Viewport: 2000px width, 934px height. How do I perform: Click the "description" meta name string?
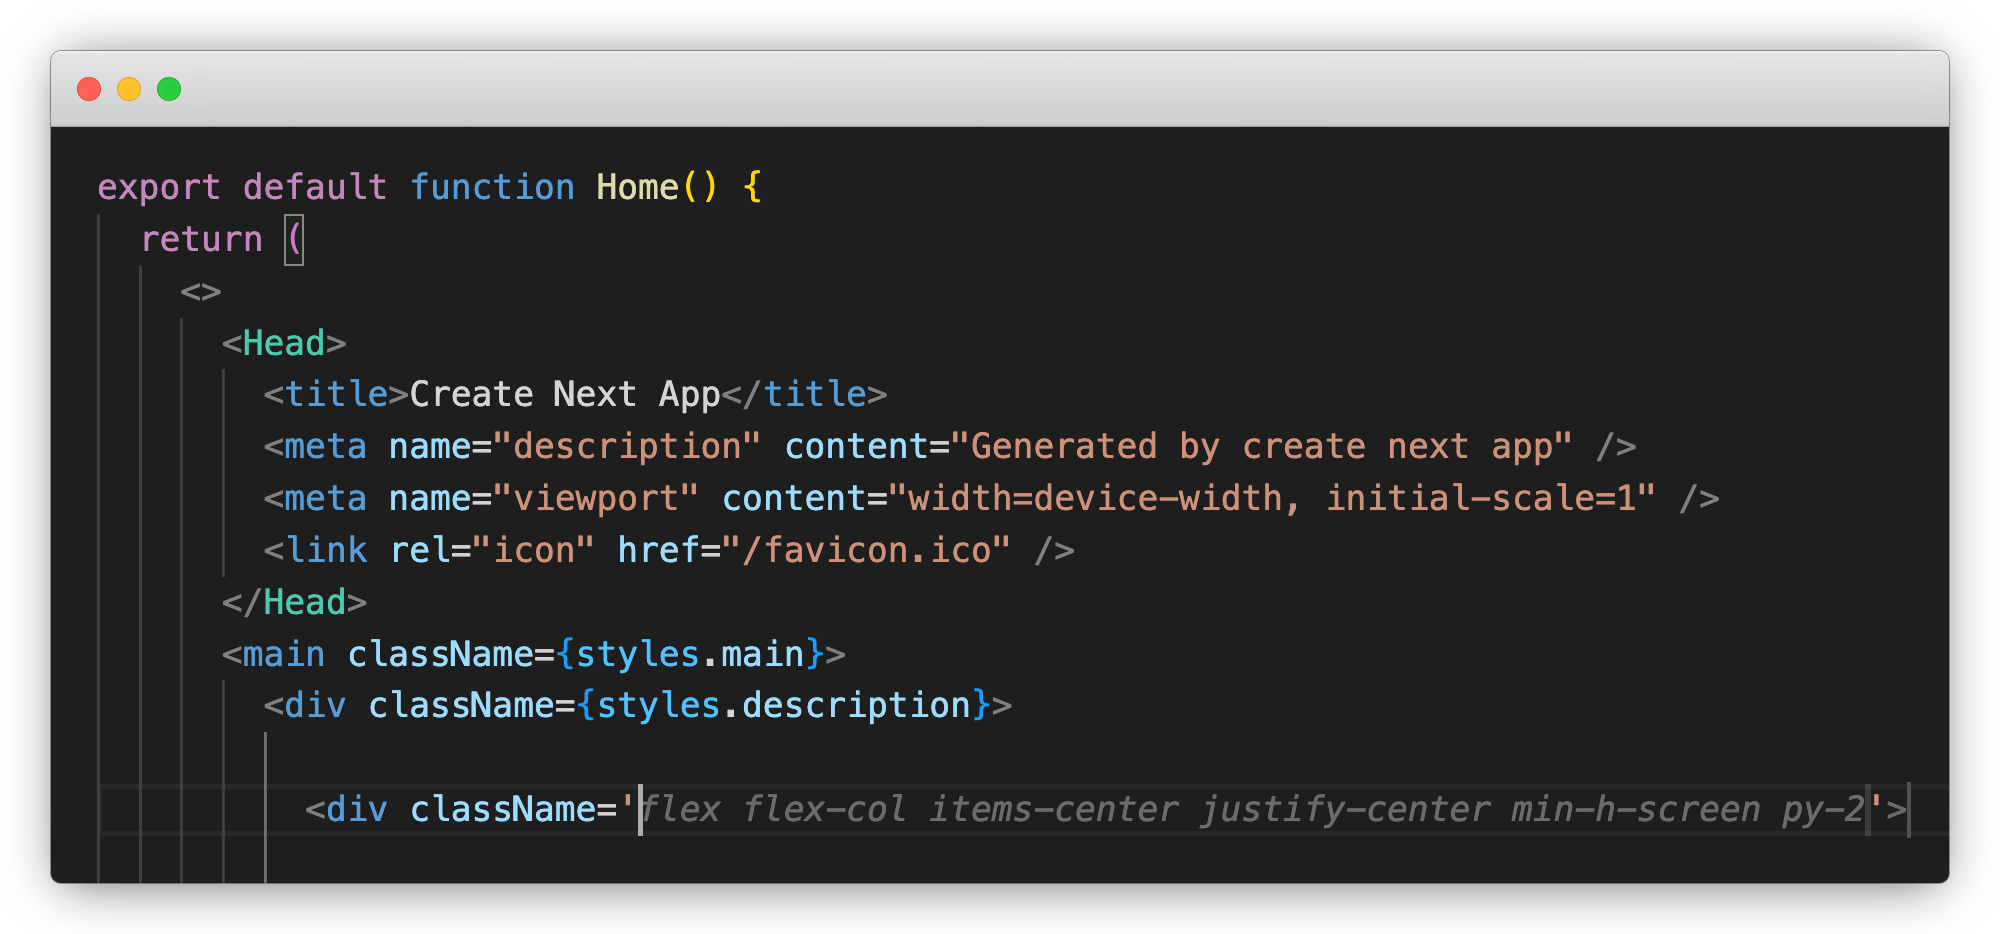(x=626, y=446)
